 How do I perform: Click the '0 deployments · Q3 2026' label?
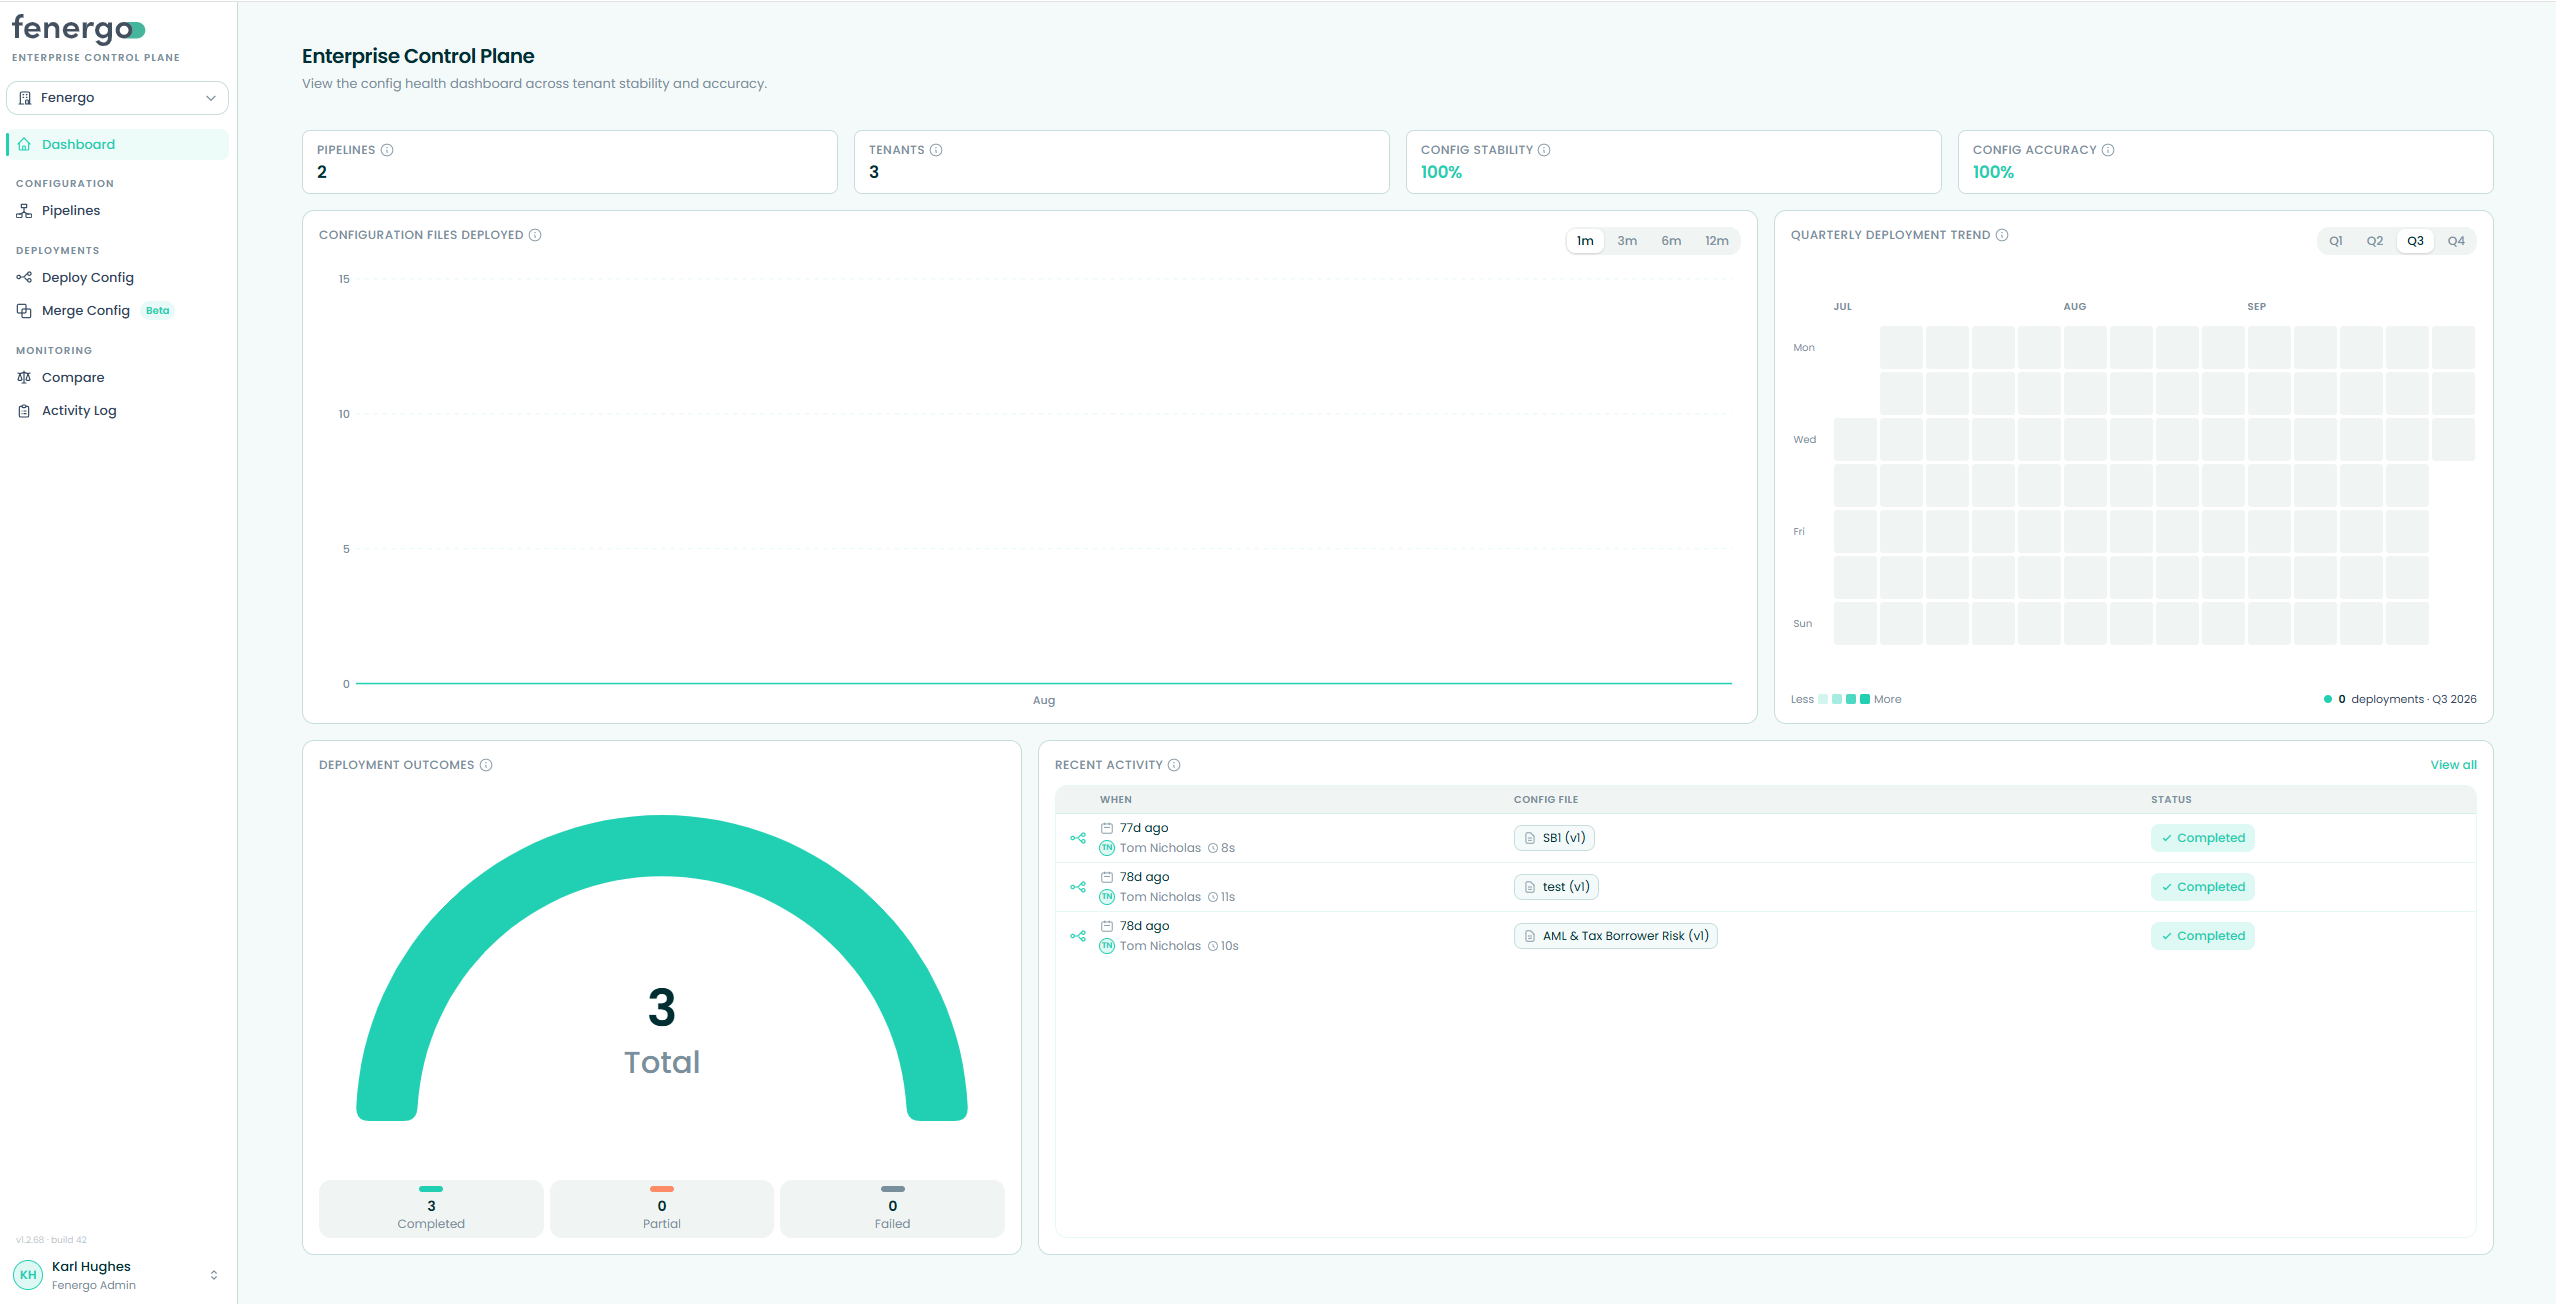(2400, 699)
